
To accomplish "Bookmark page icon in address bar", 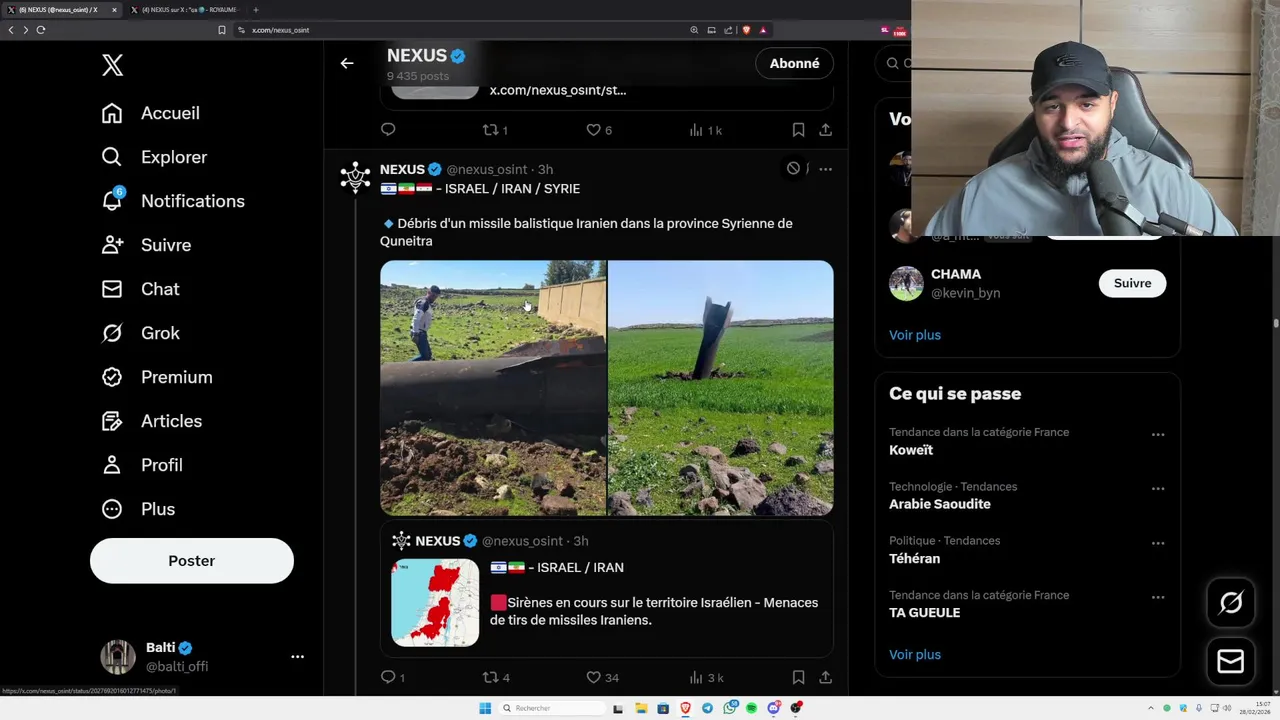I will click(x=222, y=30).
